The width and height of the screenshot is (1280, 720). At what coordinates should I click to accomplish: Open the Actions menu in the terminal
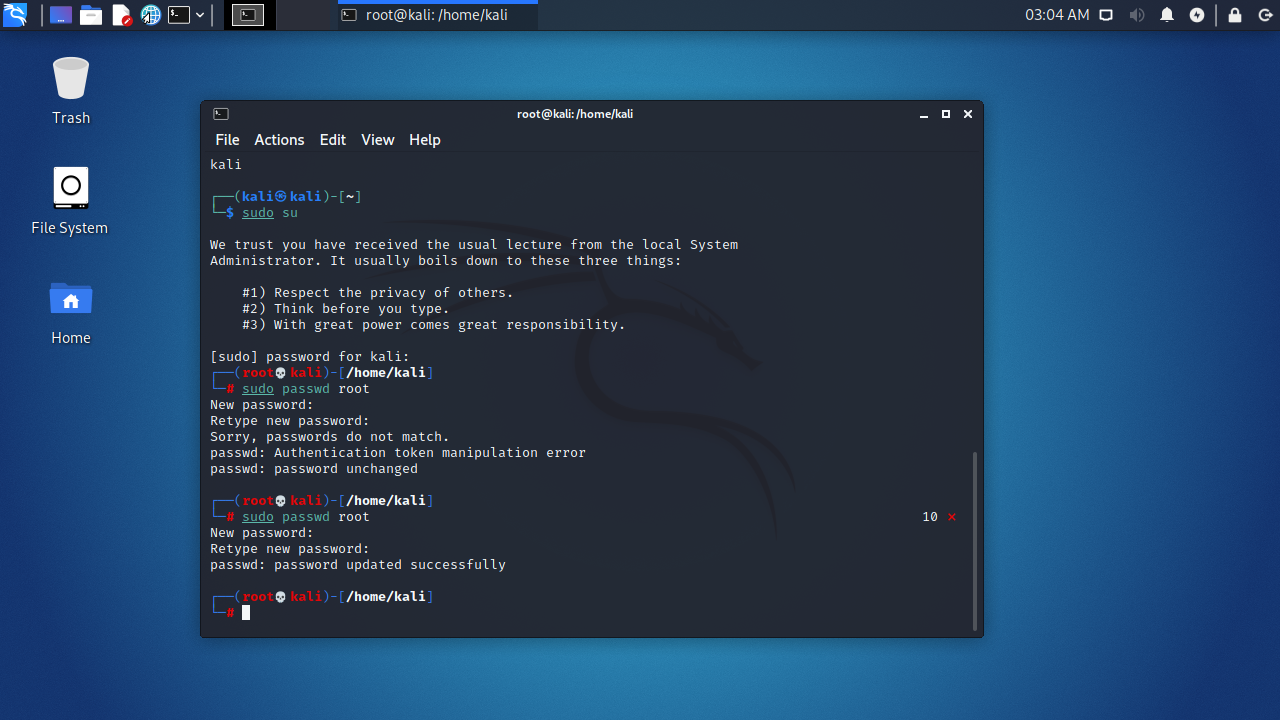pos(279,139)
